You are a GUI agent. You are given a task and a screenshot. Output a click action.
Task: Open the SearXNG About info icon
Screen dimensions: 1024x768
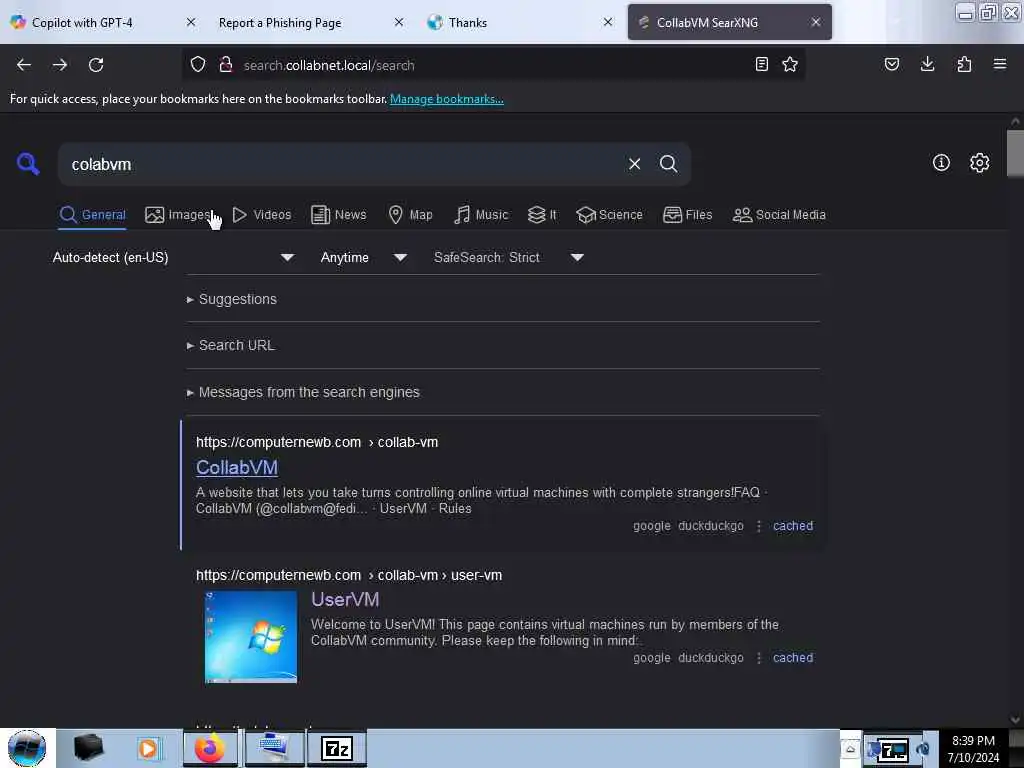tap(941, 163)
